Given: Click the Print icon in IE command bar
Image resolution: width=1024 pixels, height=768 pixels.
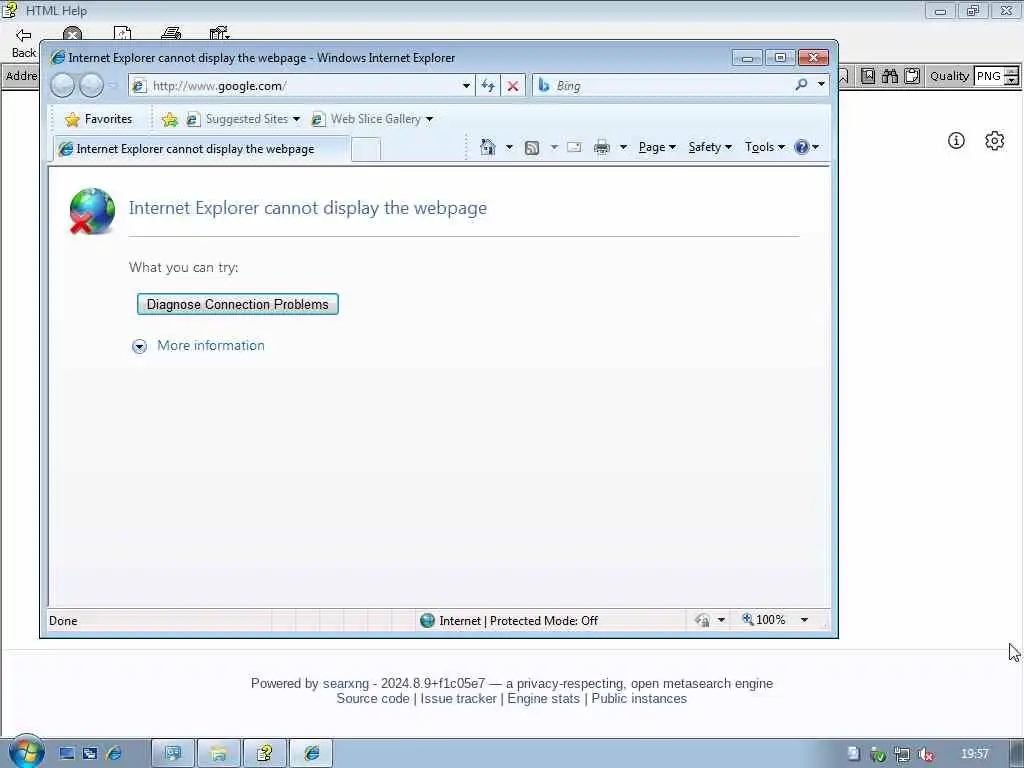Looking at the screenshot, I should tap(601, 148).
